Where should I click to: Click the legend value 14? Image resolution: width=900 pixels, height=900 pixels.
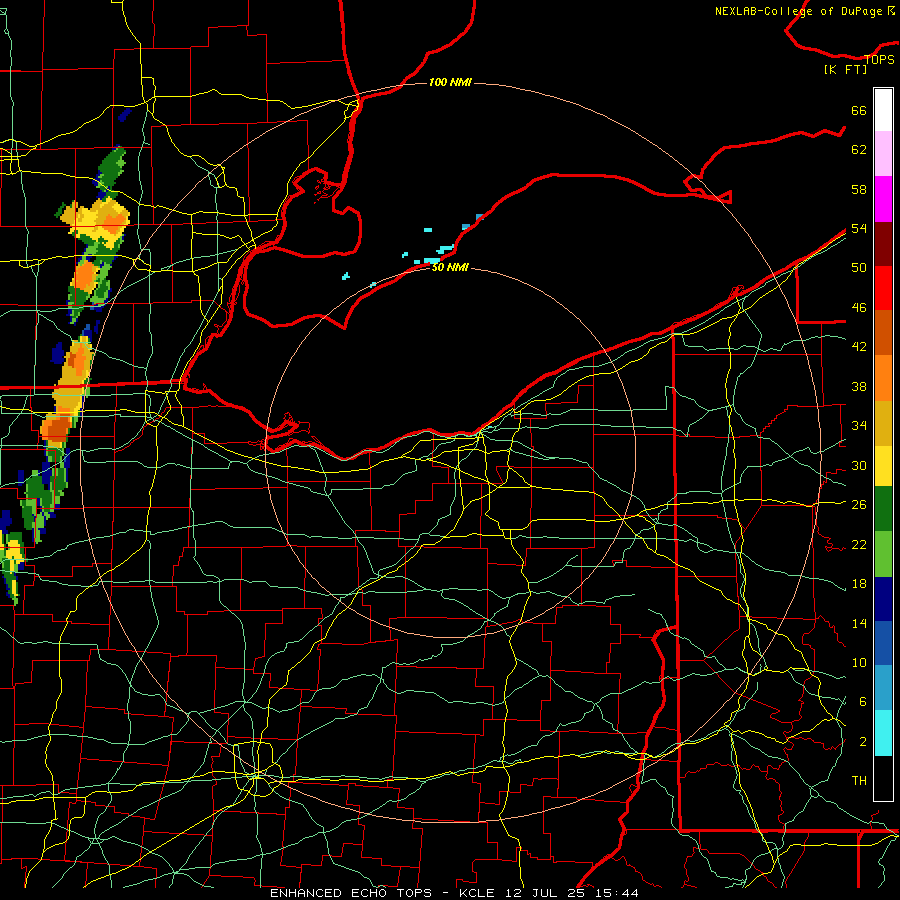click(859, 623)
